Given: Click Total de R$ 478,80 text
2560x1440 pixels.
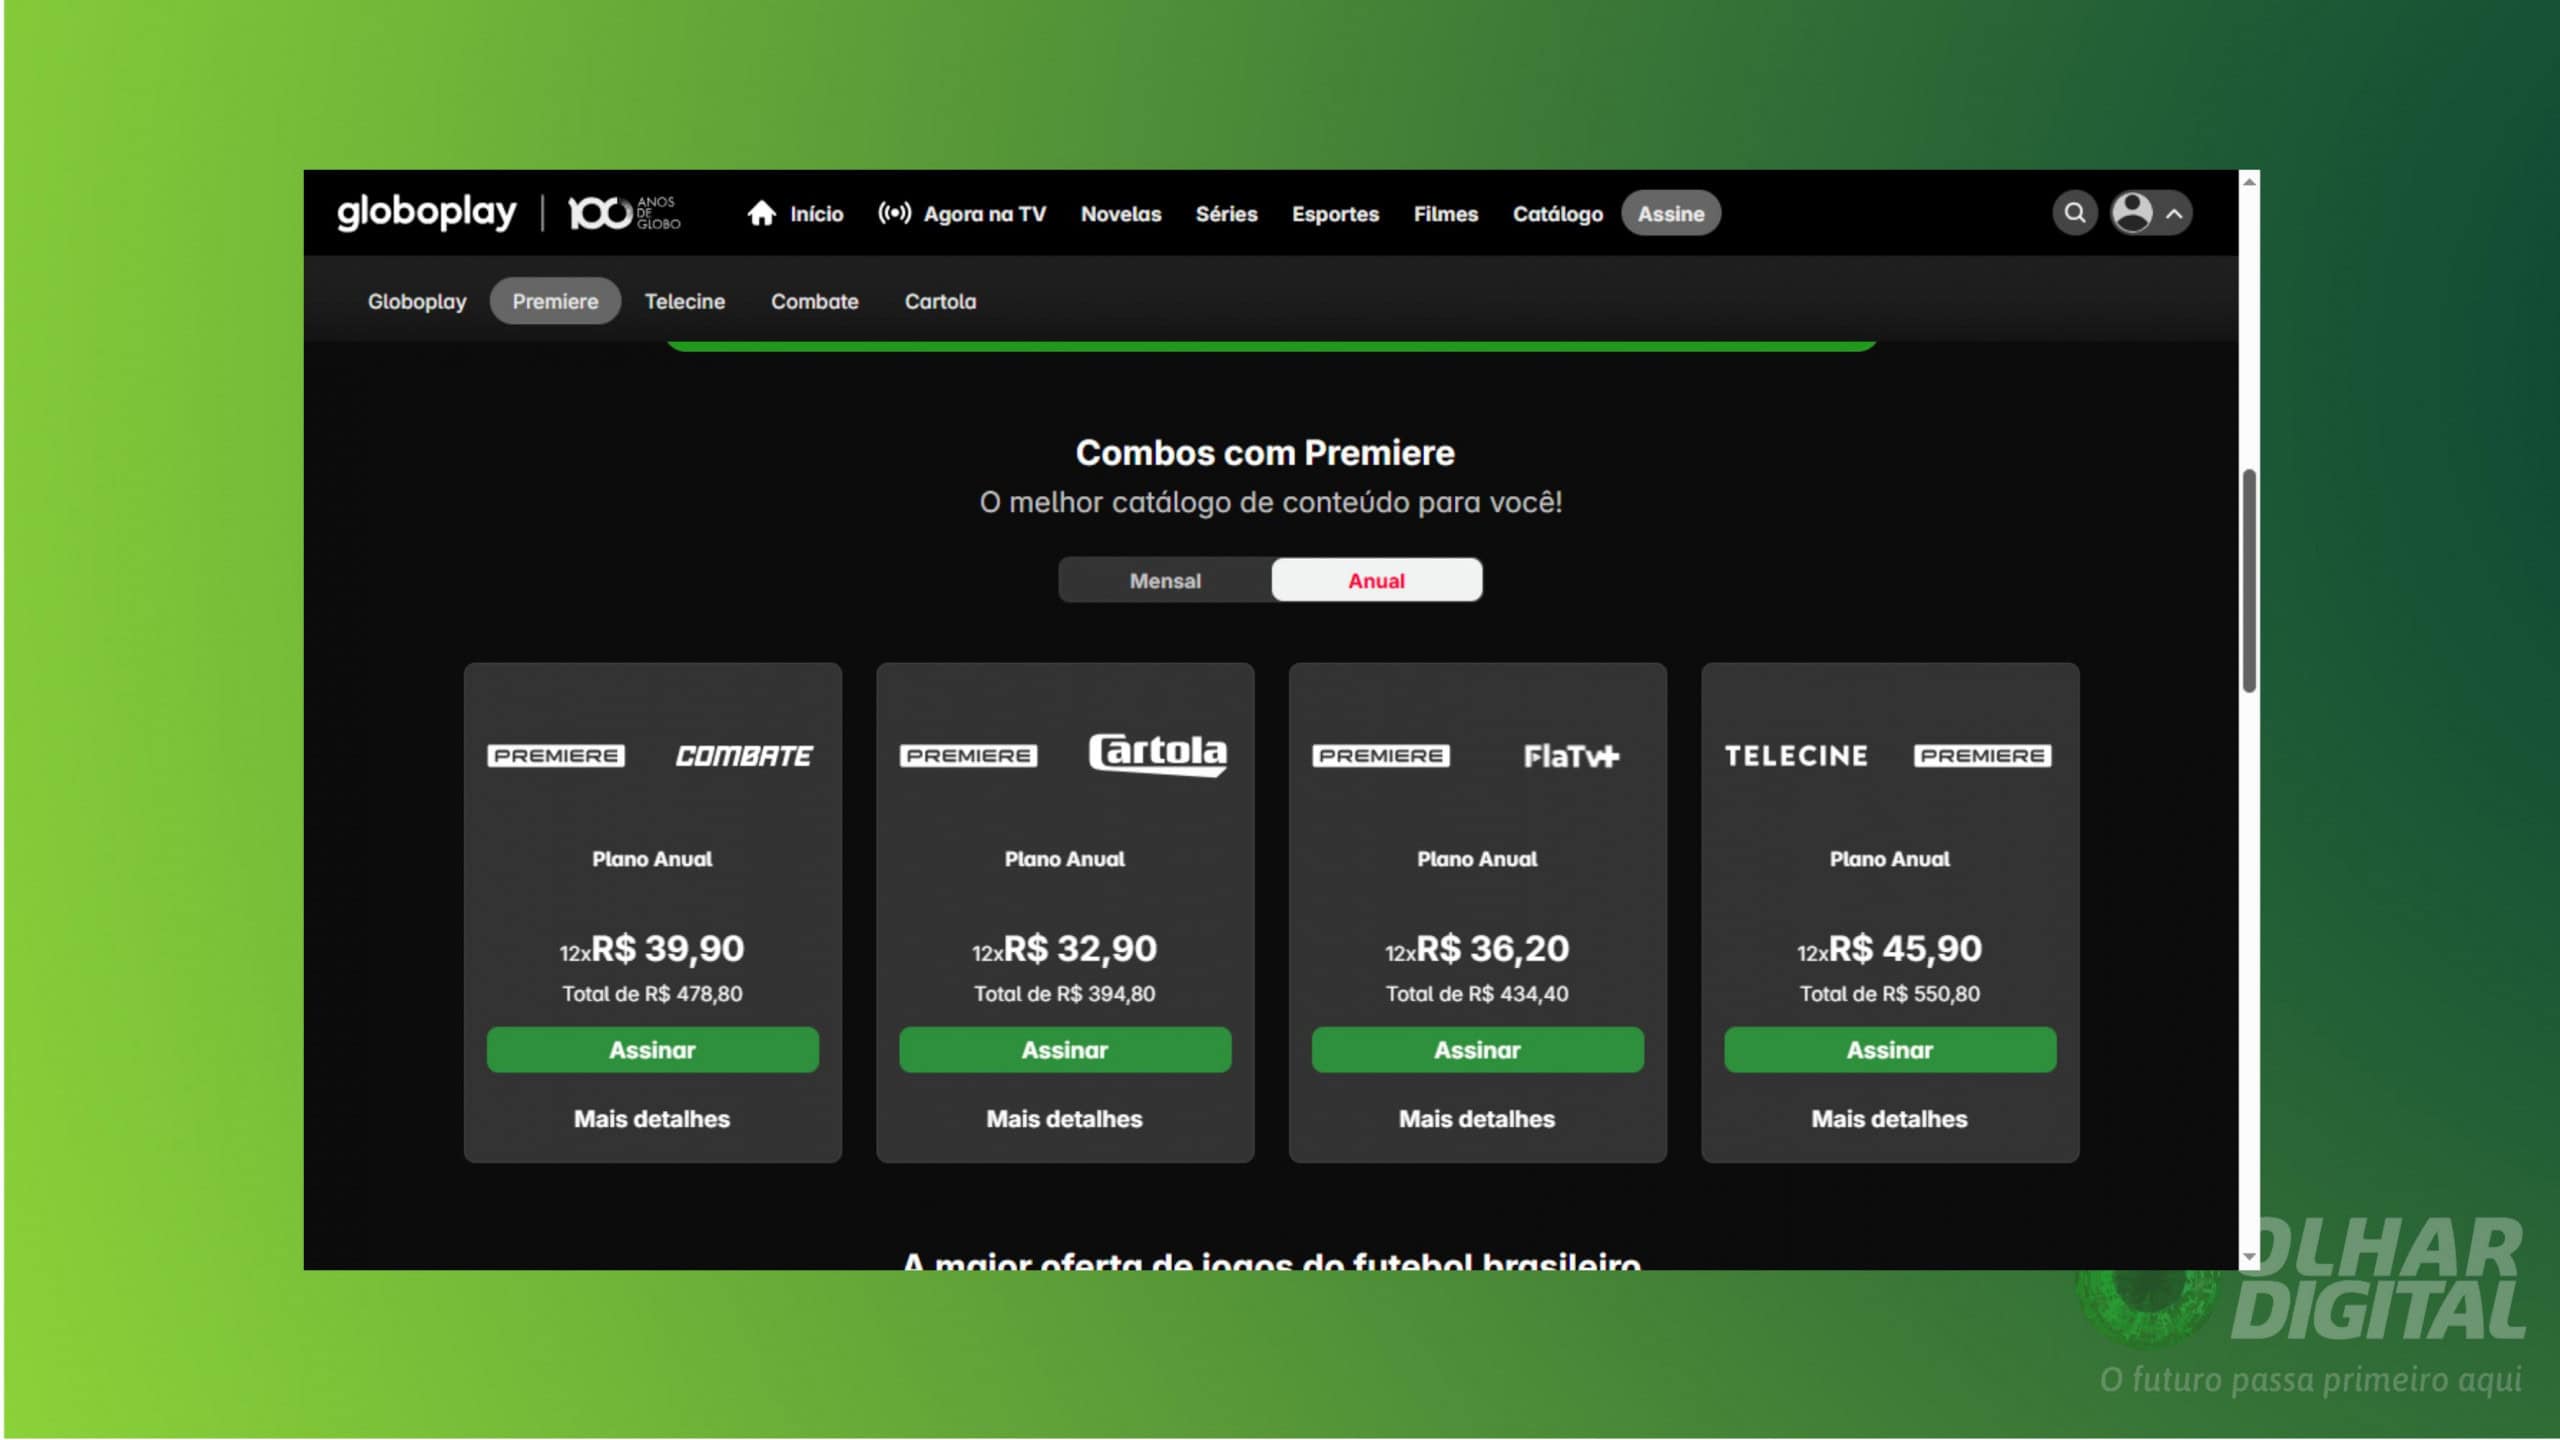Looking at the screenshot, I should pyautogui.click(x=652, y=994).
